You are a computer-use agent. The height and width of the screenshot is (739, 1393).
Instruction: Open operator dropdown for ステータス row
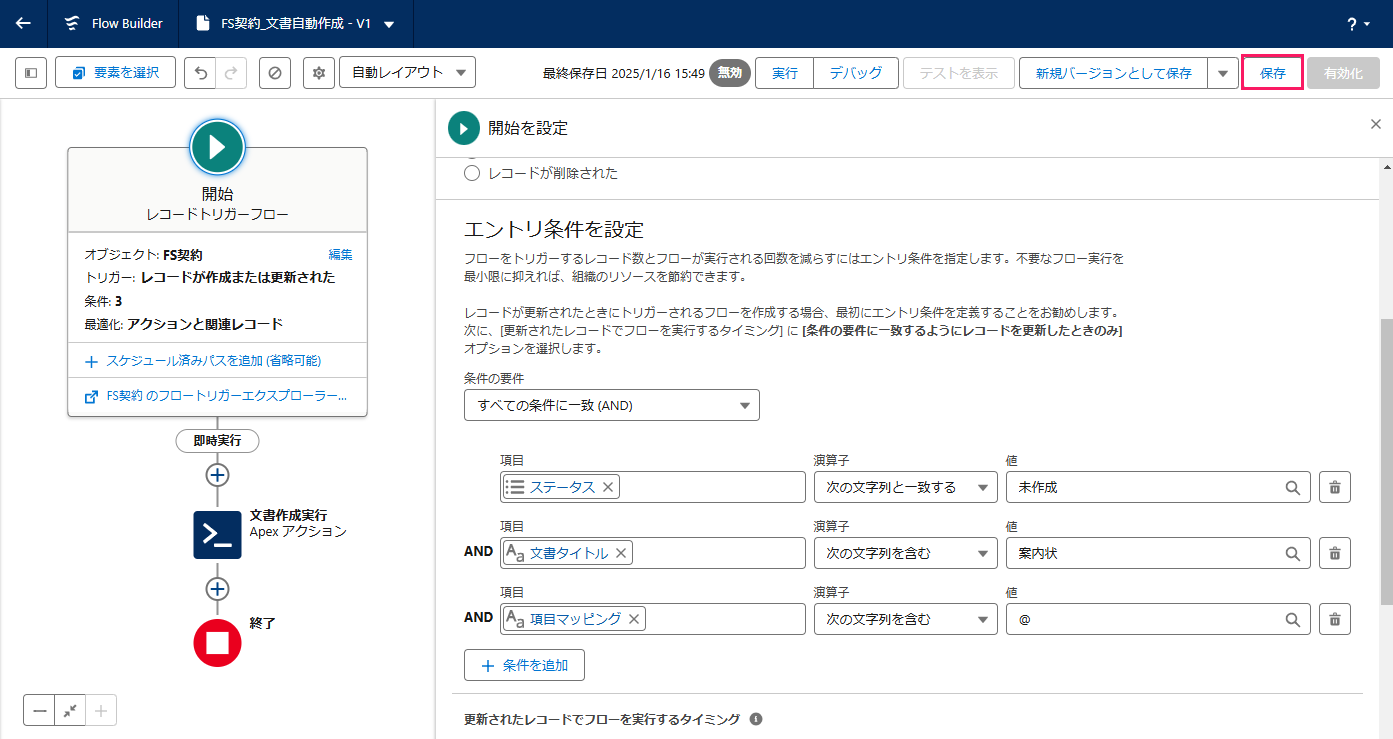coord(906,487)
